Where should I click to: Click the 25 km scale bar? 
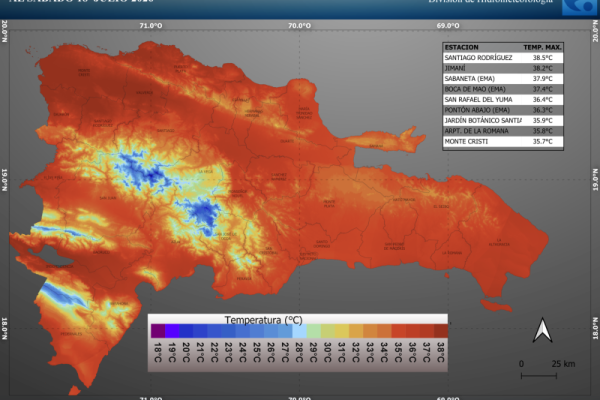(539, 376)
